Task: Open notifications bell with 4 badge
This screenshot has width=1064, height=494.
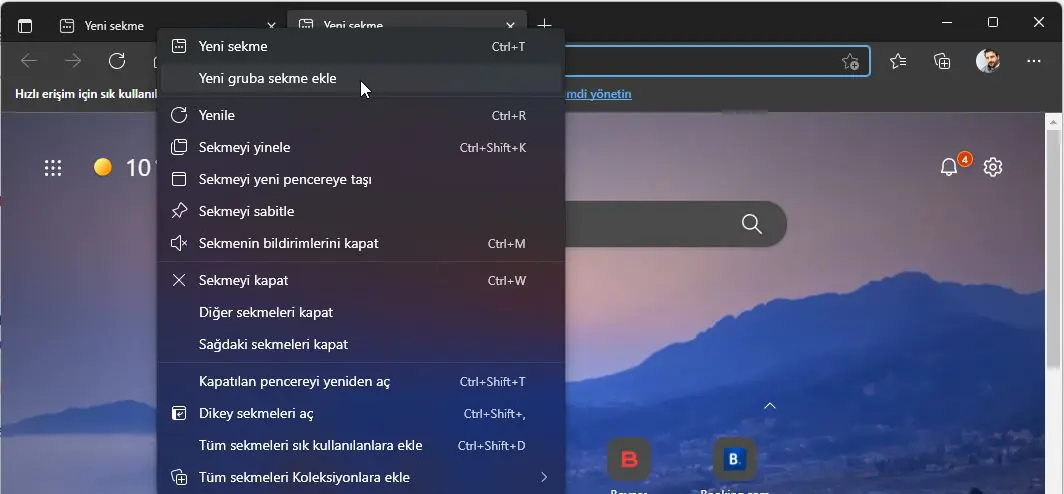Action: click(x=950, y=167)
